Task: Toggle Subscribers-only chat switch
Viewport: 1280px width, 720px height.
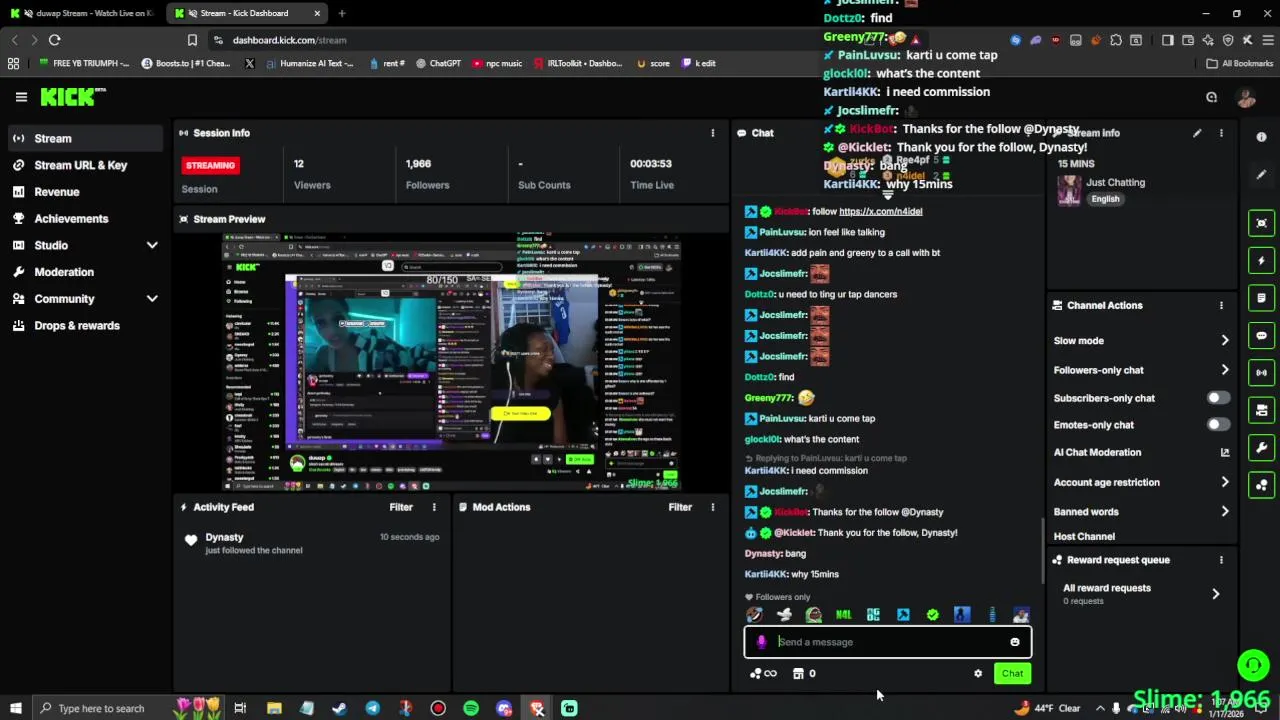Action: [1217, 398]
